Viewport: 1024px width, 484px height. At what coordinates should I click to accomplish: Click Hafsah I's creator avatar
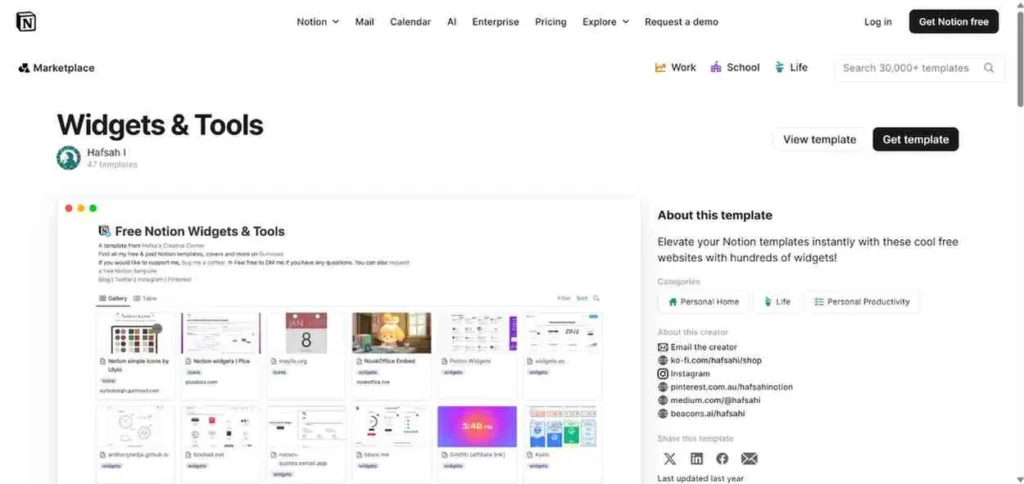(69, 157)
